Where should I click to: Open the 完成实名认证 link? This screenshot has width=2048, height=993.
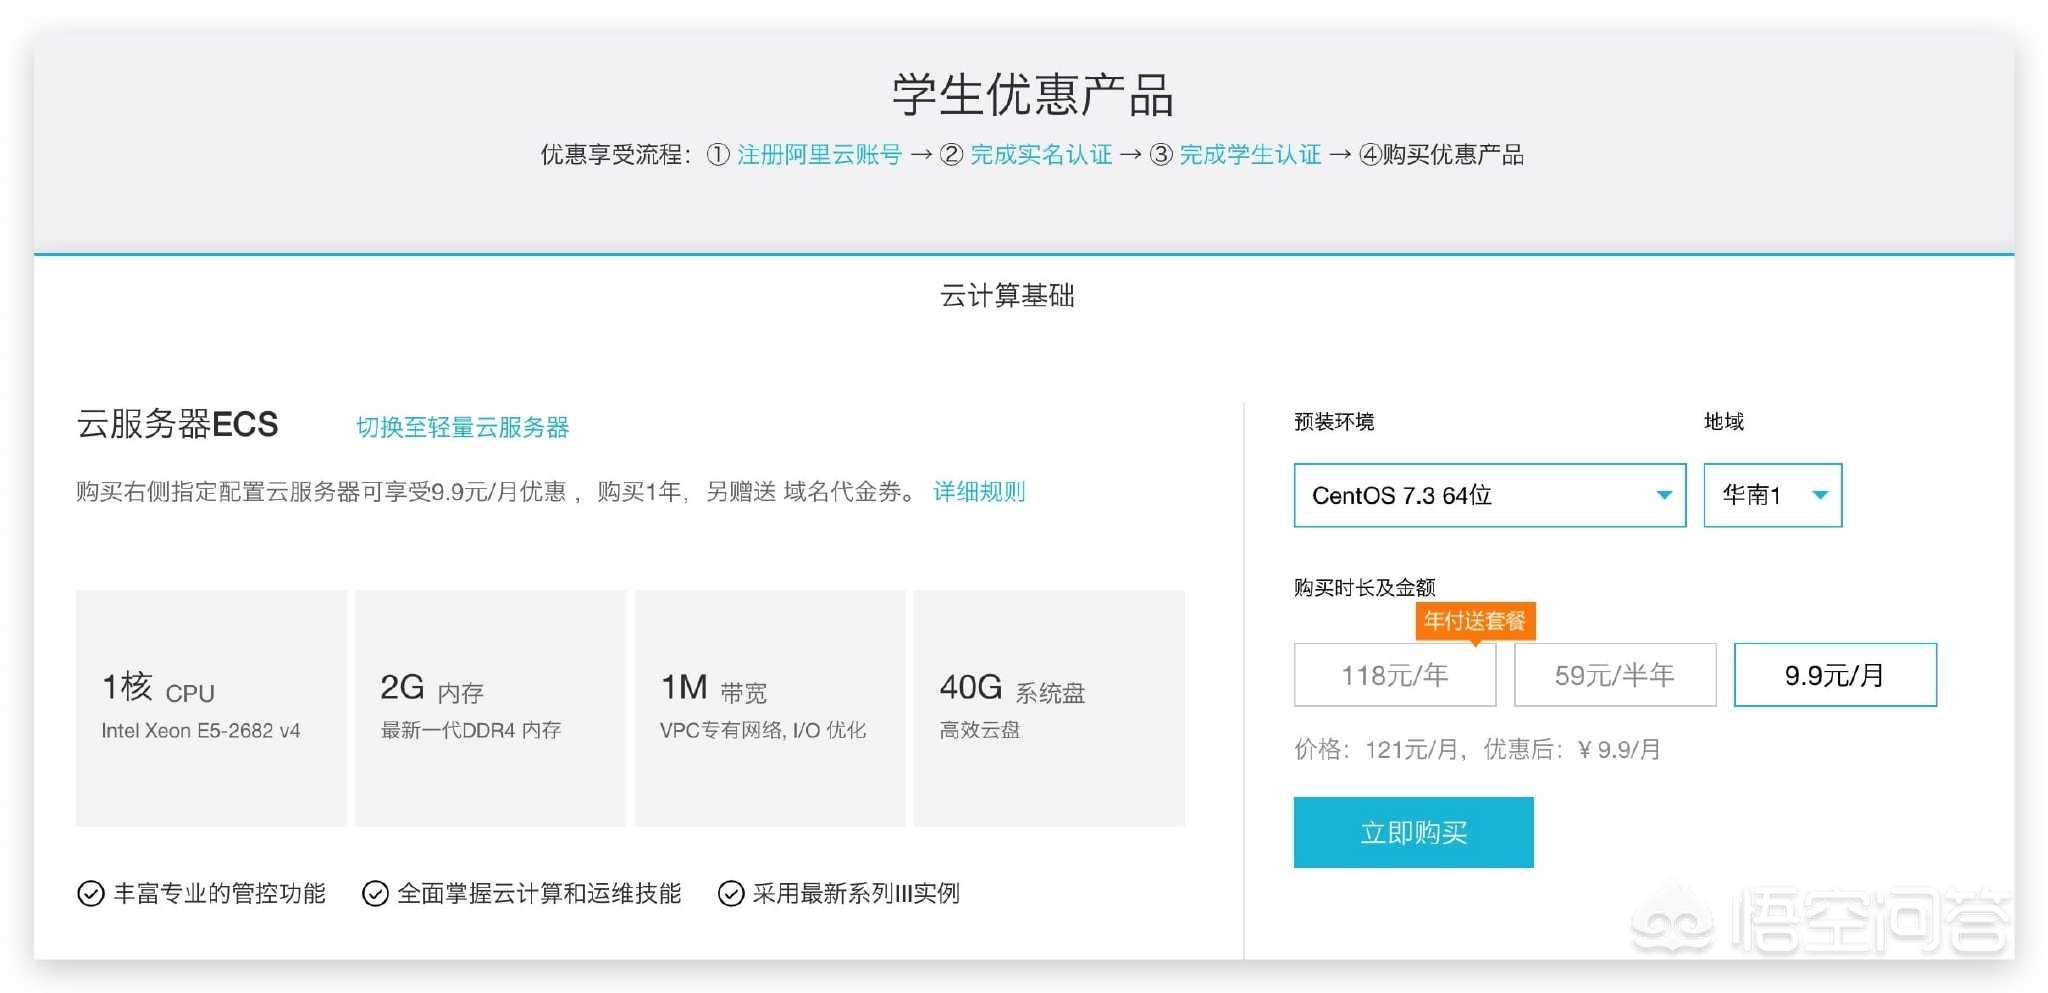1041,154
